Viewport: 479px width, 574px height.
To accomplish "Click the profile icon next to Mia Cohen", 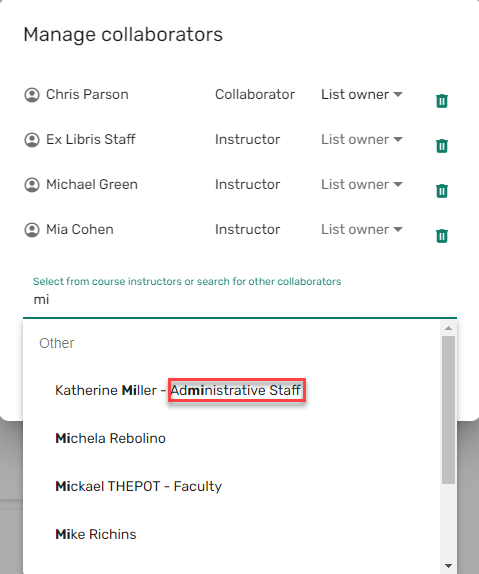I will [x=32, y=230].
